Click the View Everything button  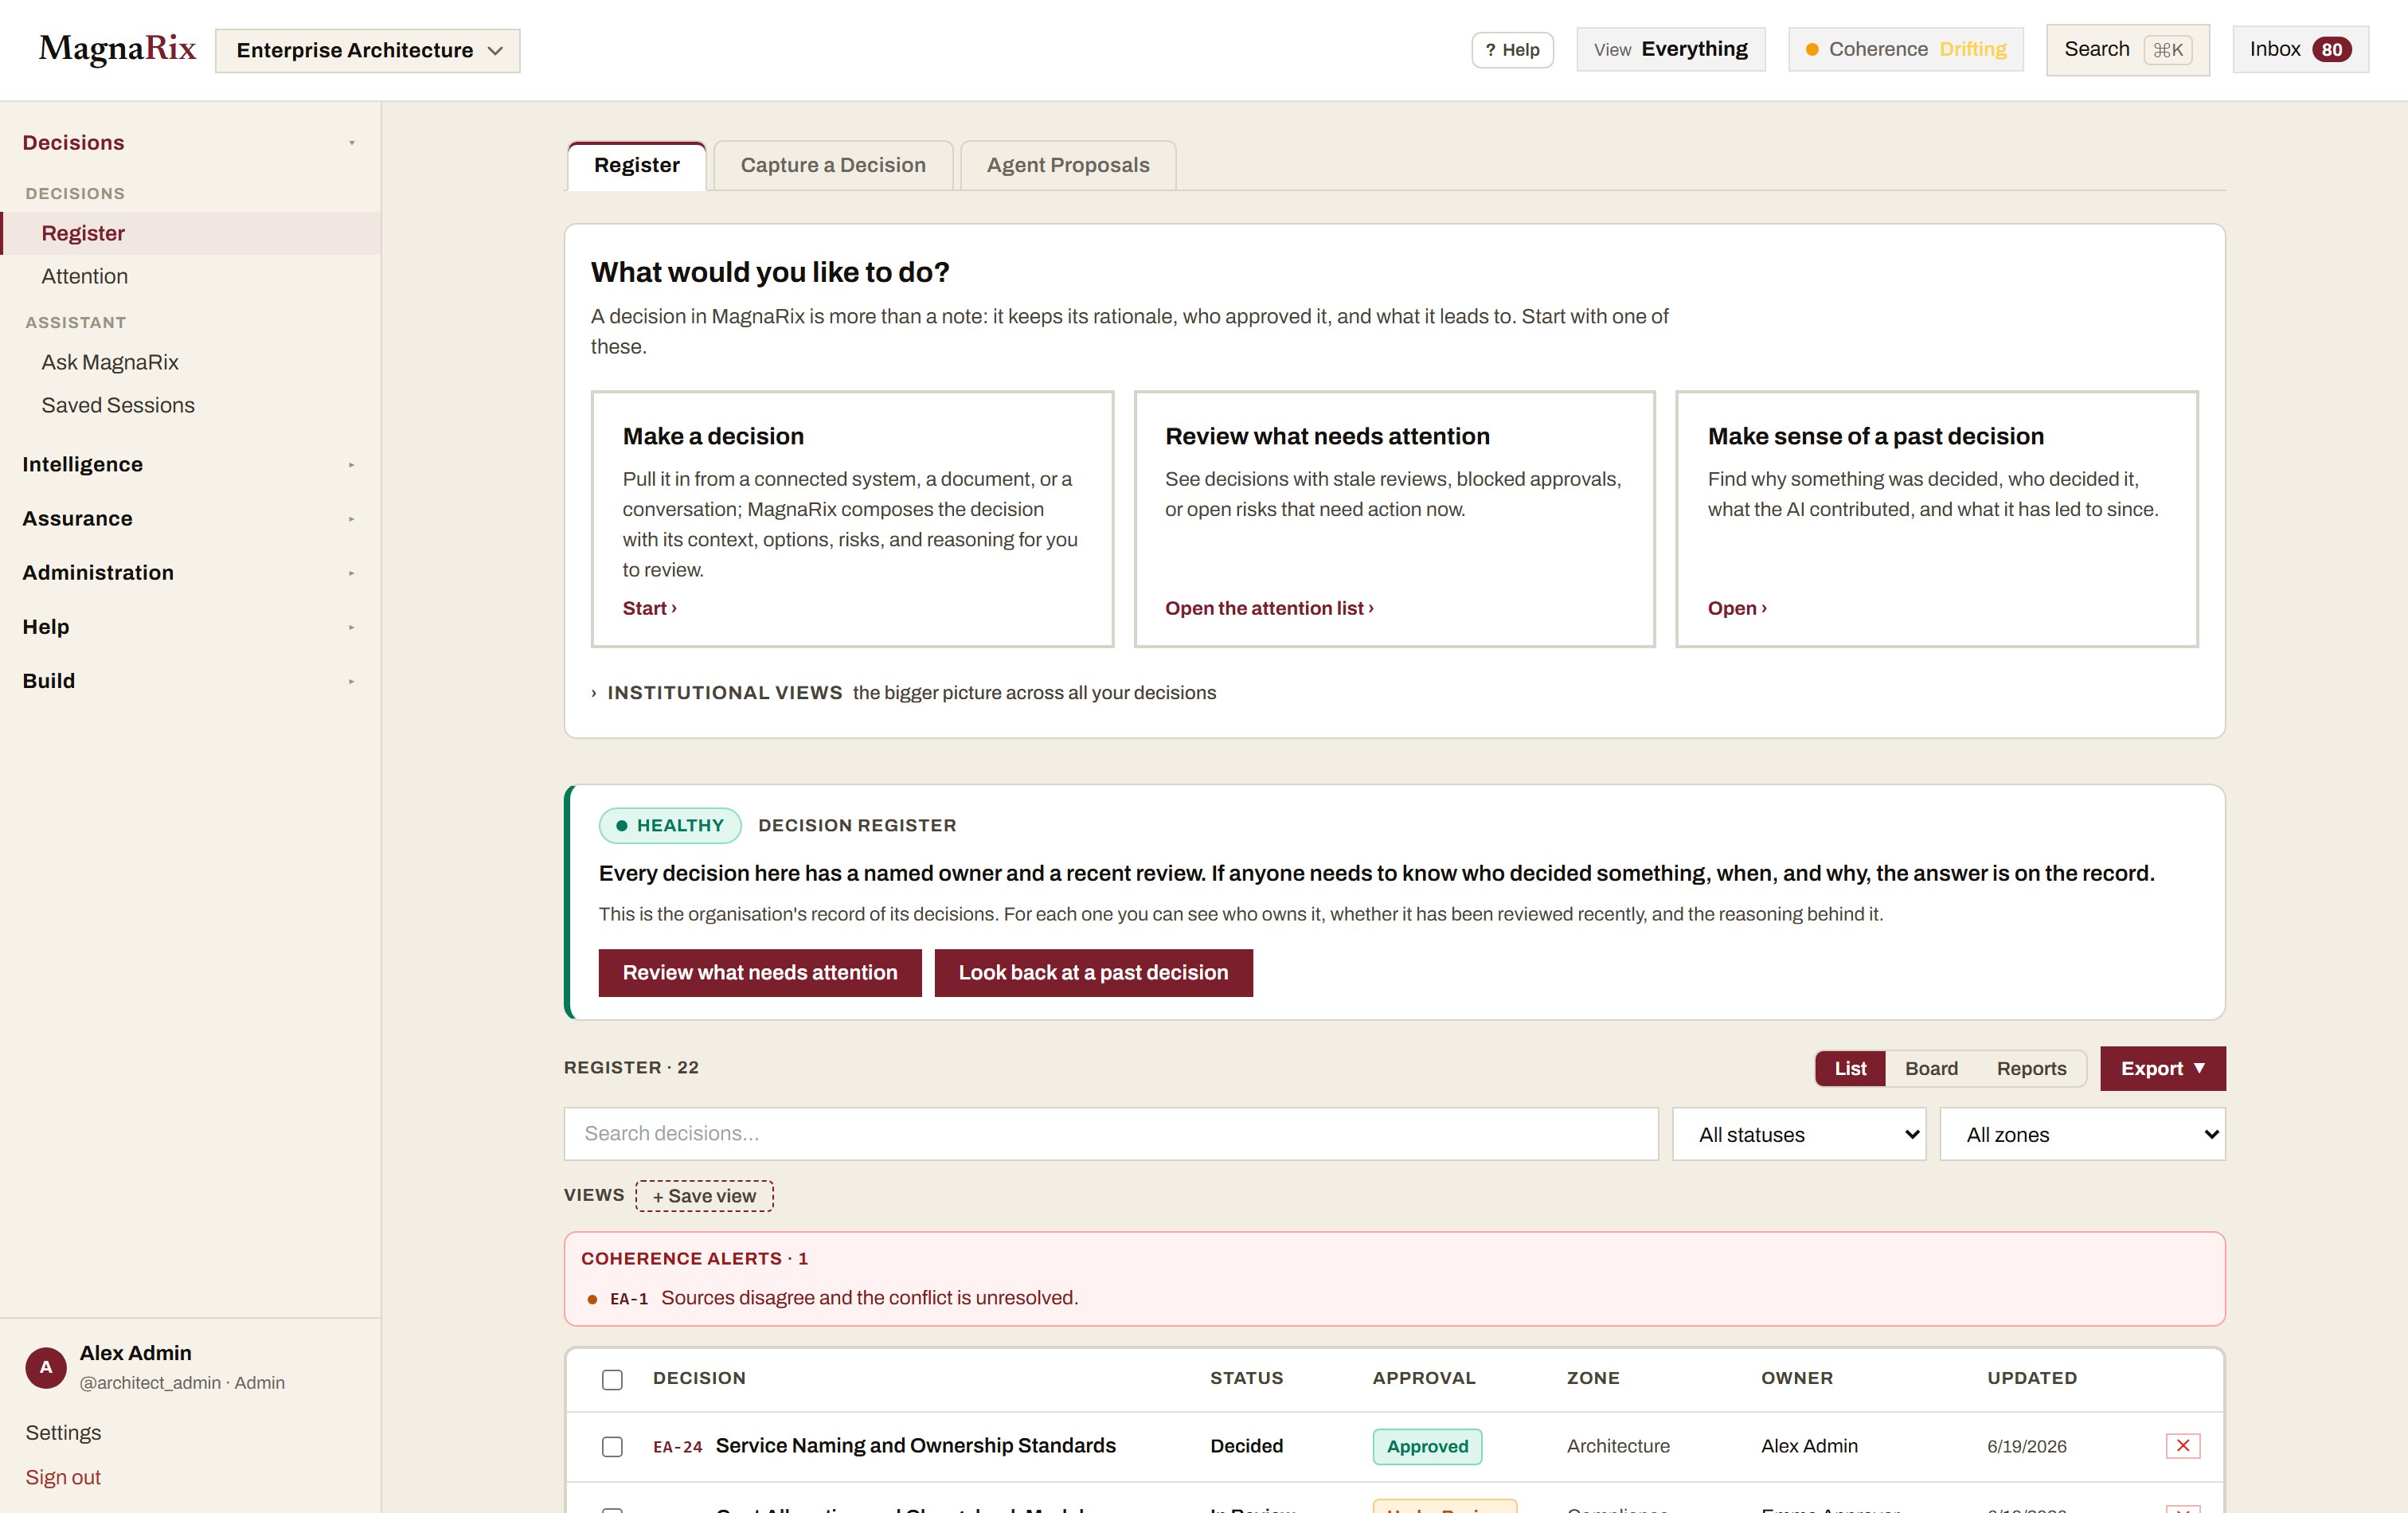pyautogui.click(x=1670, y=49)
